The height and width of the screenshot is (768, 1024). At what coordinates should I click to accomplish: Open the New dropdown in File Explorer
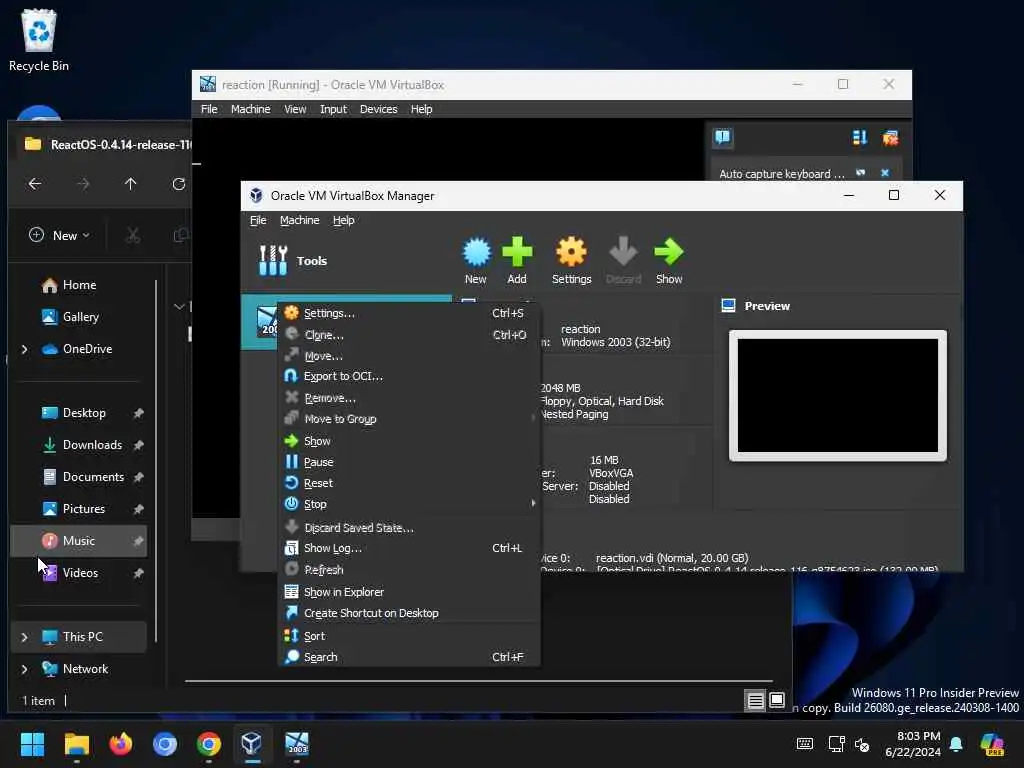click(x=59, y=235)
